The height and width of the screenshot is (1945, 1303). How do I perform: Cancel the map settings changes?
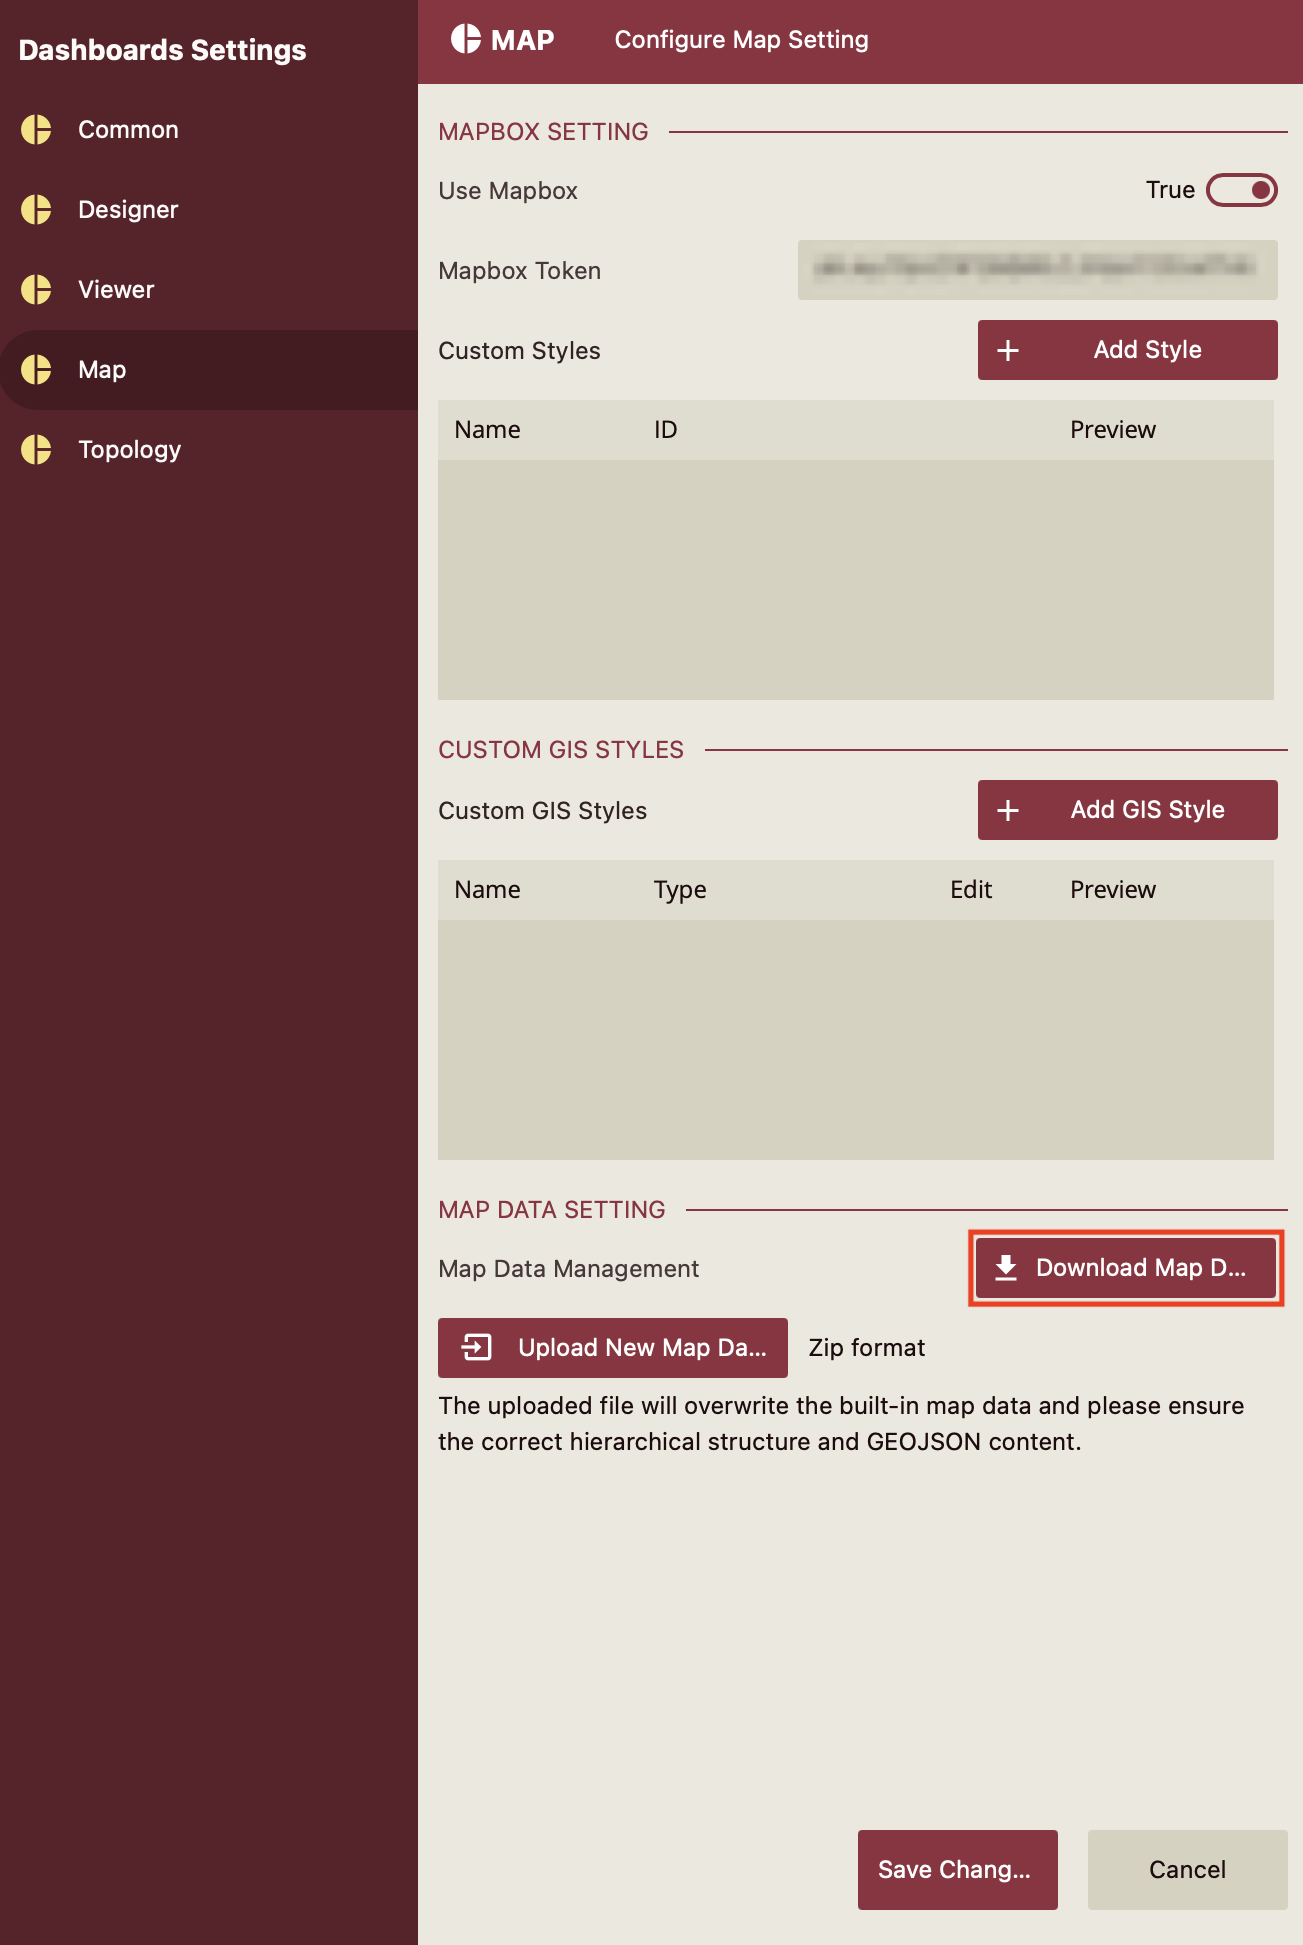click(1187, 1870)
